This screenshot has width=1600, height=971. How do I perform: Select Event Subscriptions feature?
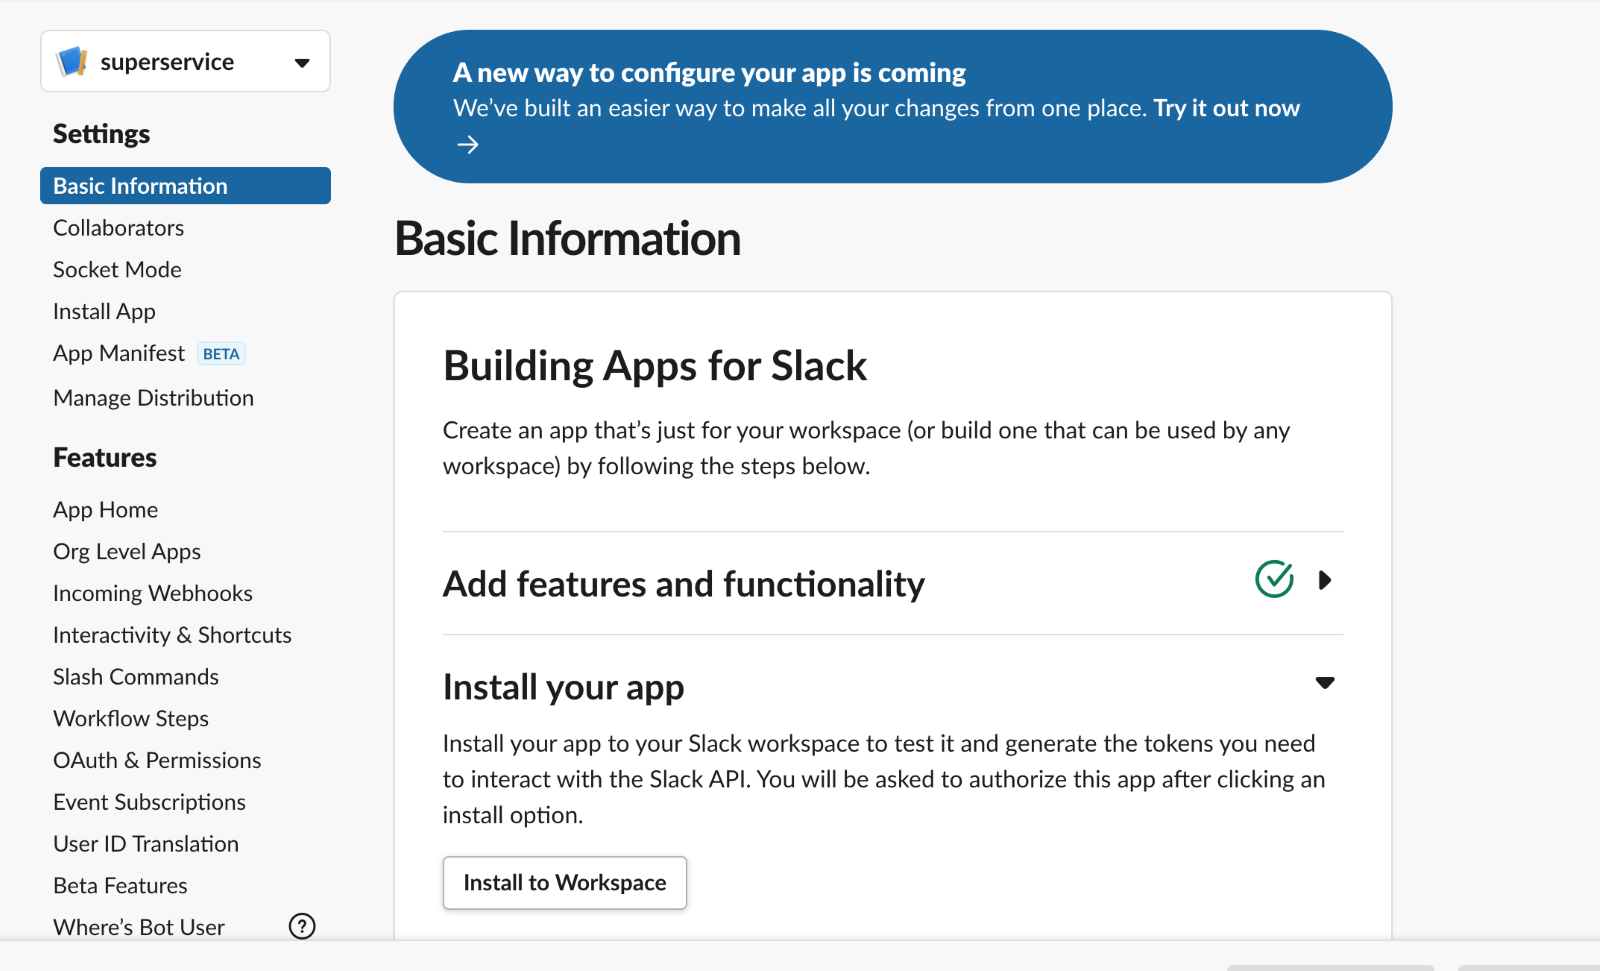pyautogui.click(x=149, y=802)
